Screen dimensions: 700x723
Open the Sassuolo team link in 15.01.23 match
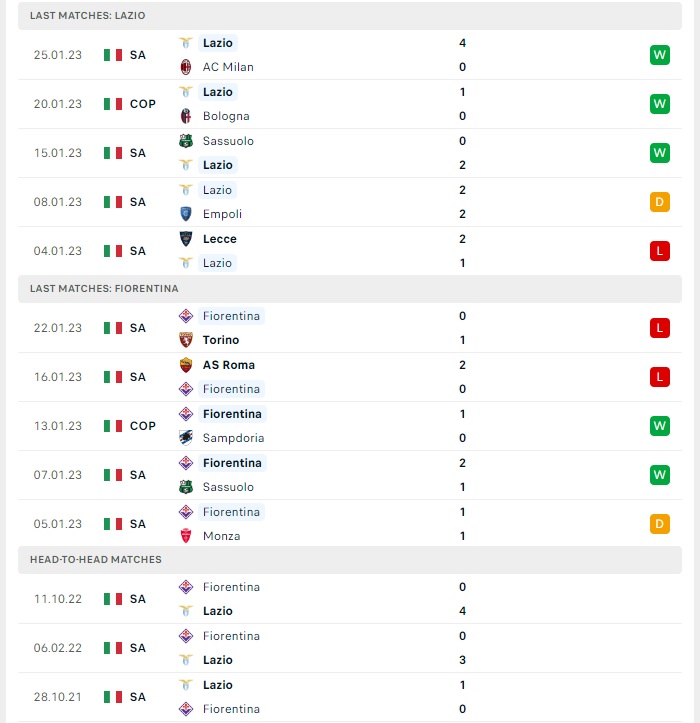[228, 141]
